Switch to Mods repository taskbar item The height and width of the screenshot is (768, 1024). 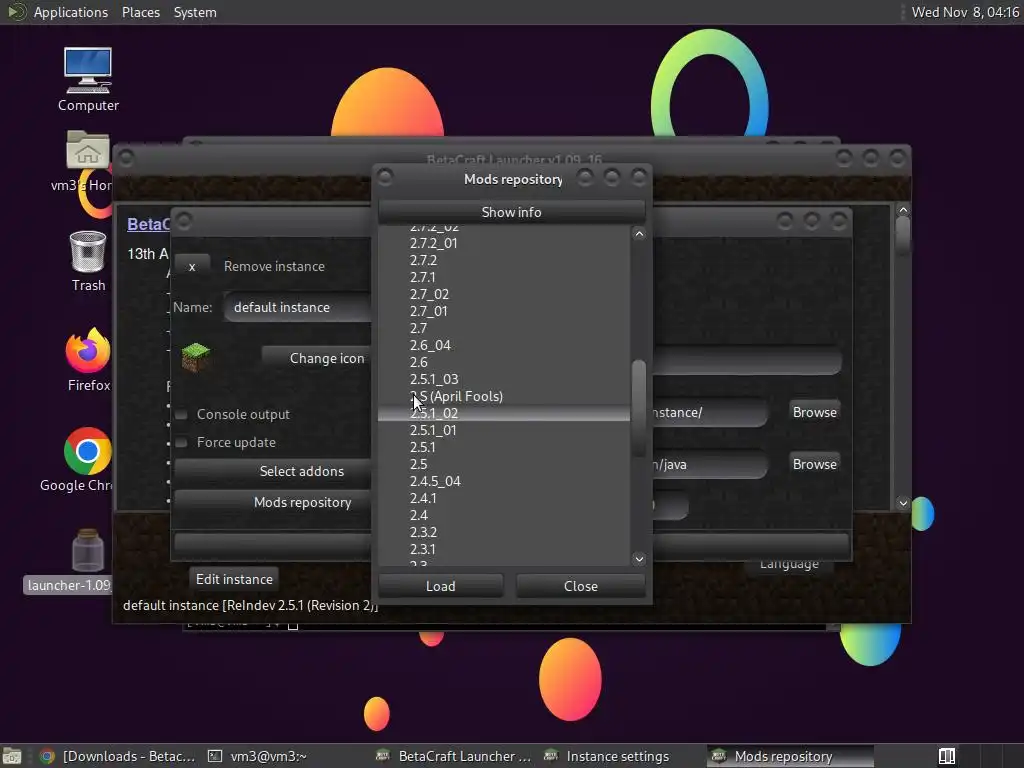coord(790,756)
